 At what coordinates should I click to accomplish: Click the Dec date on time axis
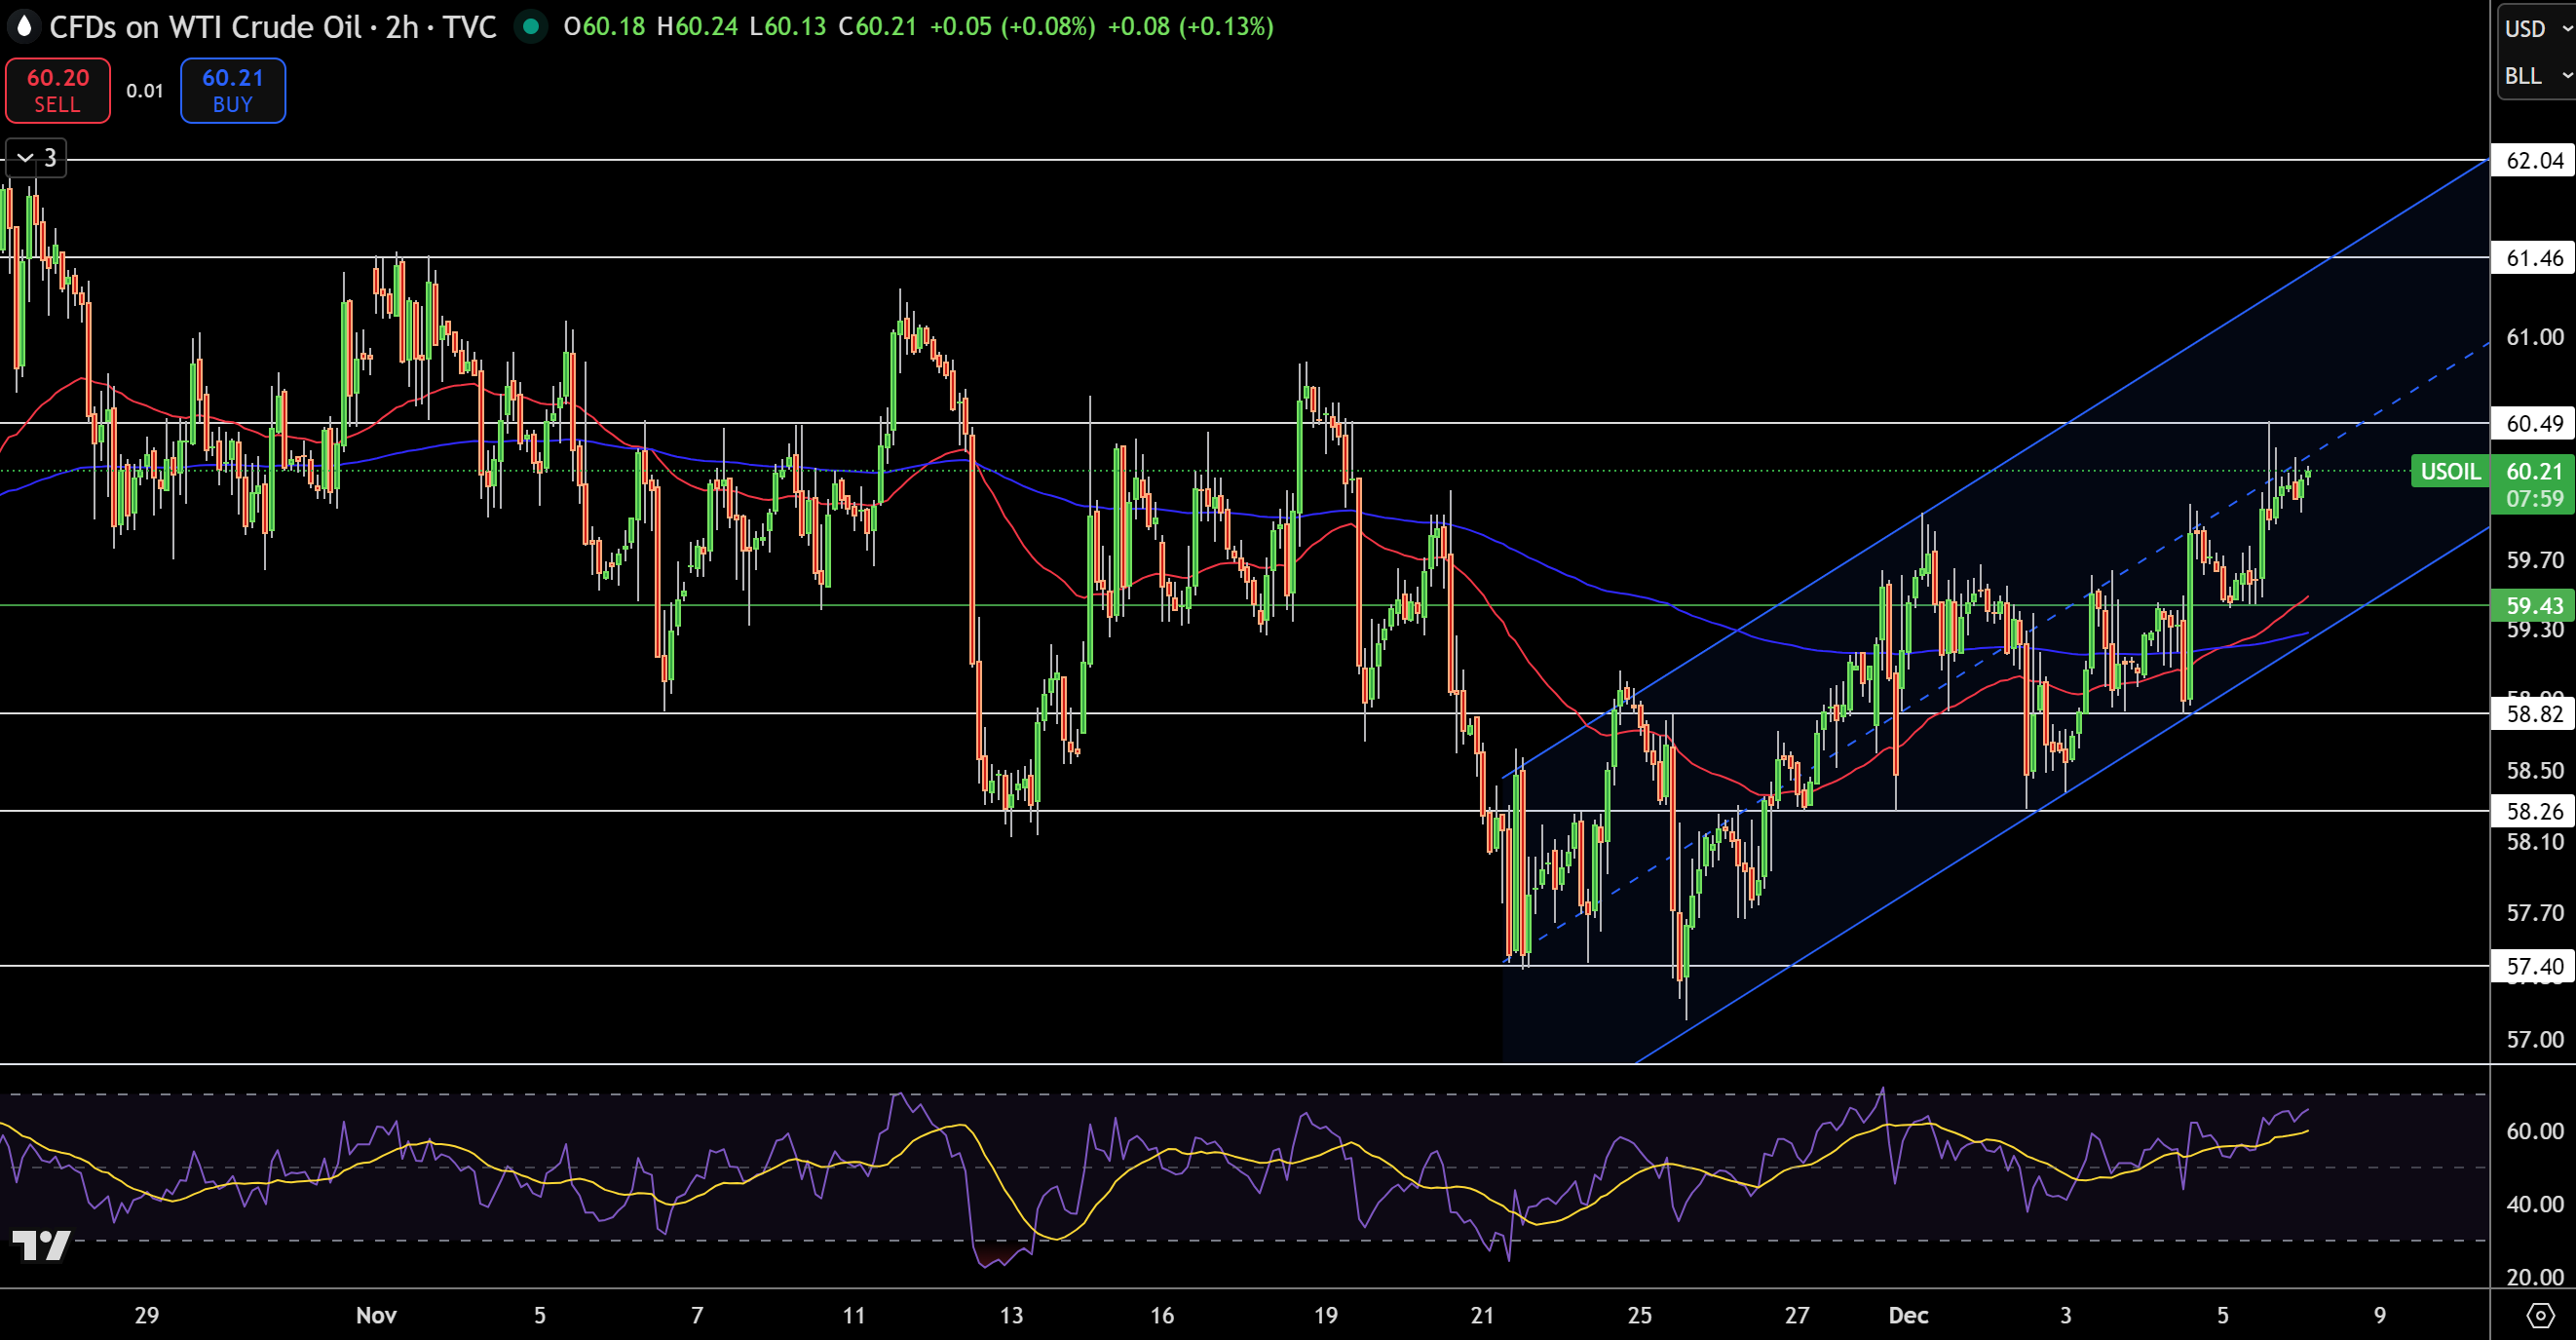tap(1908, 1315)
